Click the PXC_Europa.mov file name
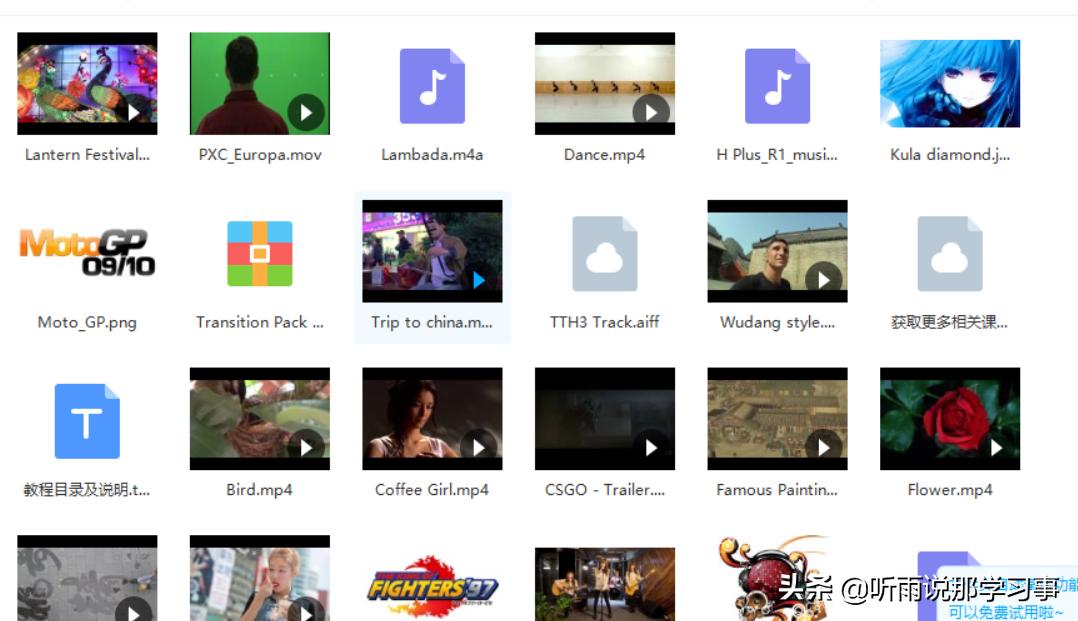The height and width of the screenshot is (621, 1078). tap(260, 155)
